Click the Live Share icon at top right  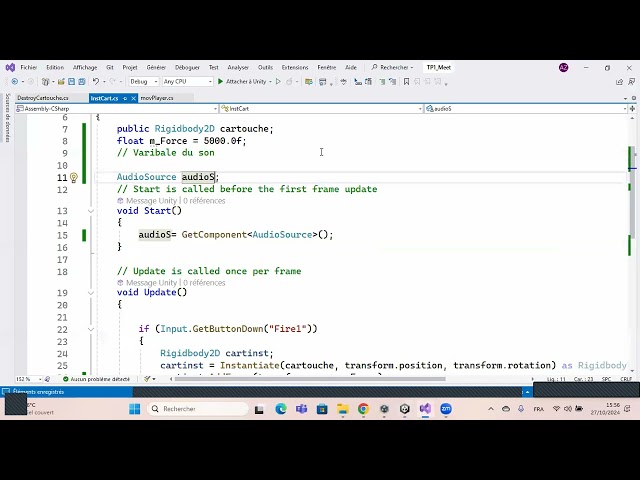619,82
